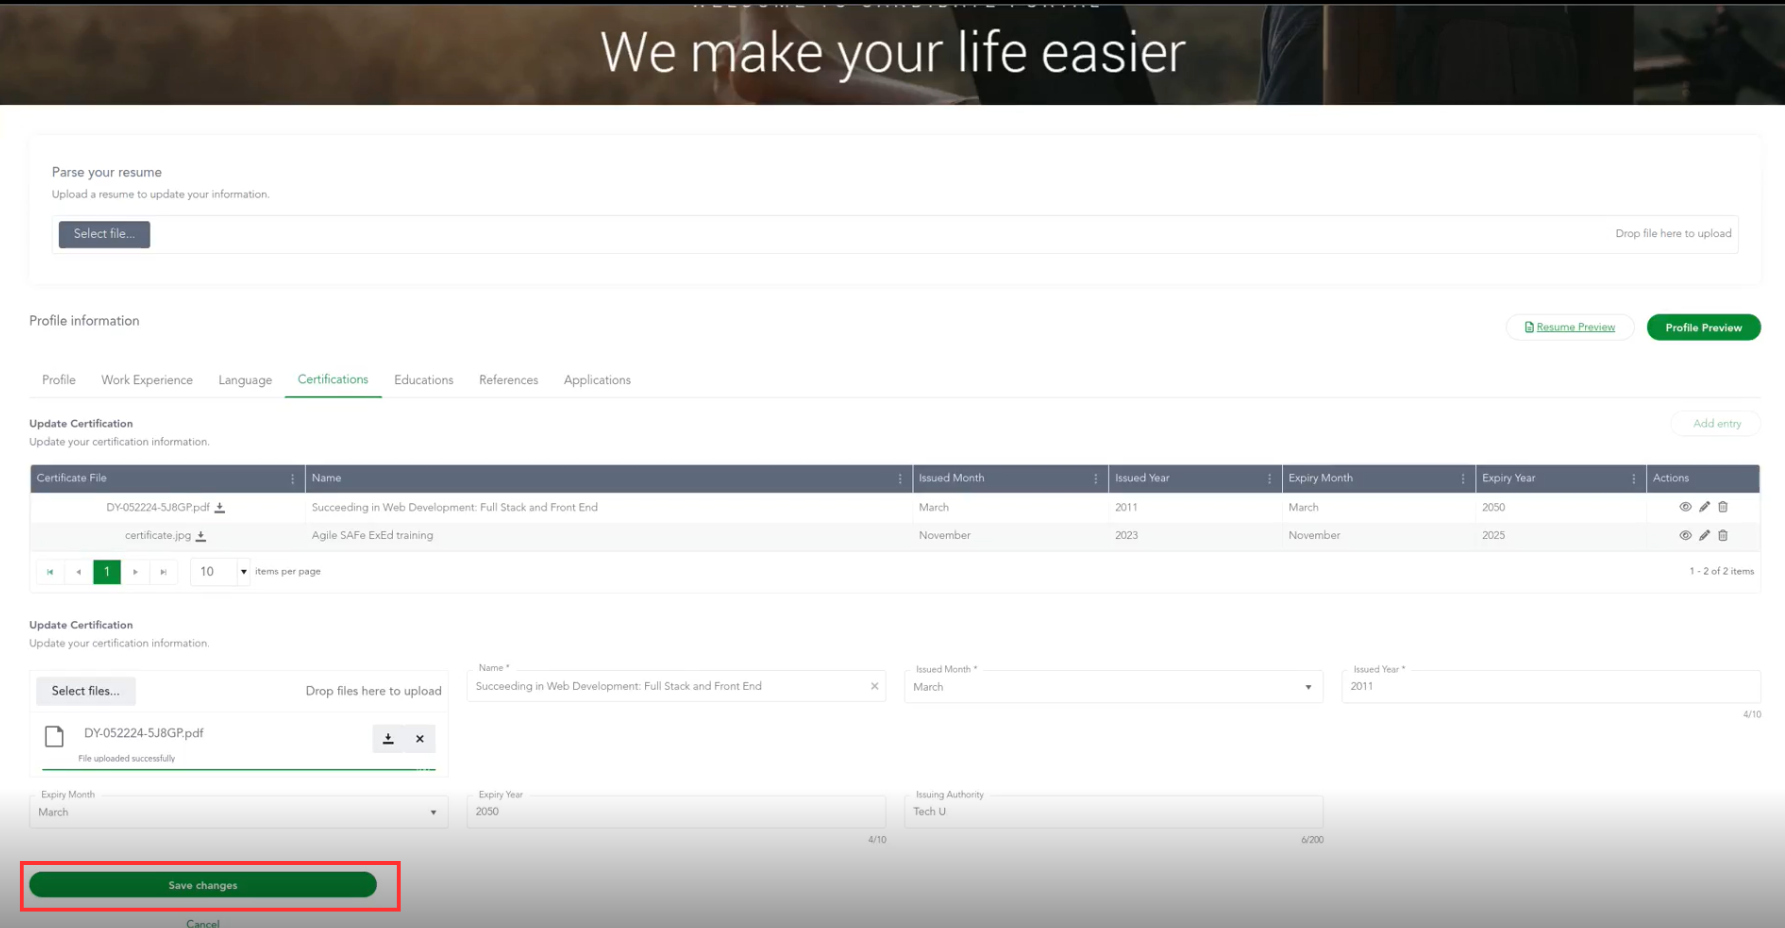Select page 1 in the pager
Image resolution: width=1785 pixels, height=928 pixels.
pyautogui.click(x=107, y=572)
